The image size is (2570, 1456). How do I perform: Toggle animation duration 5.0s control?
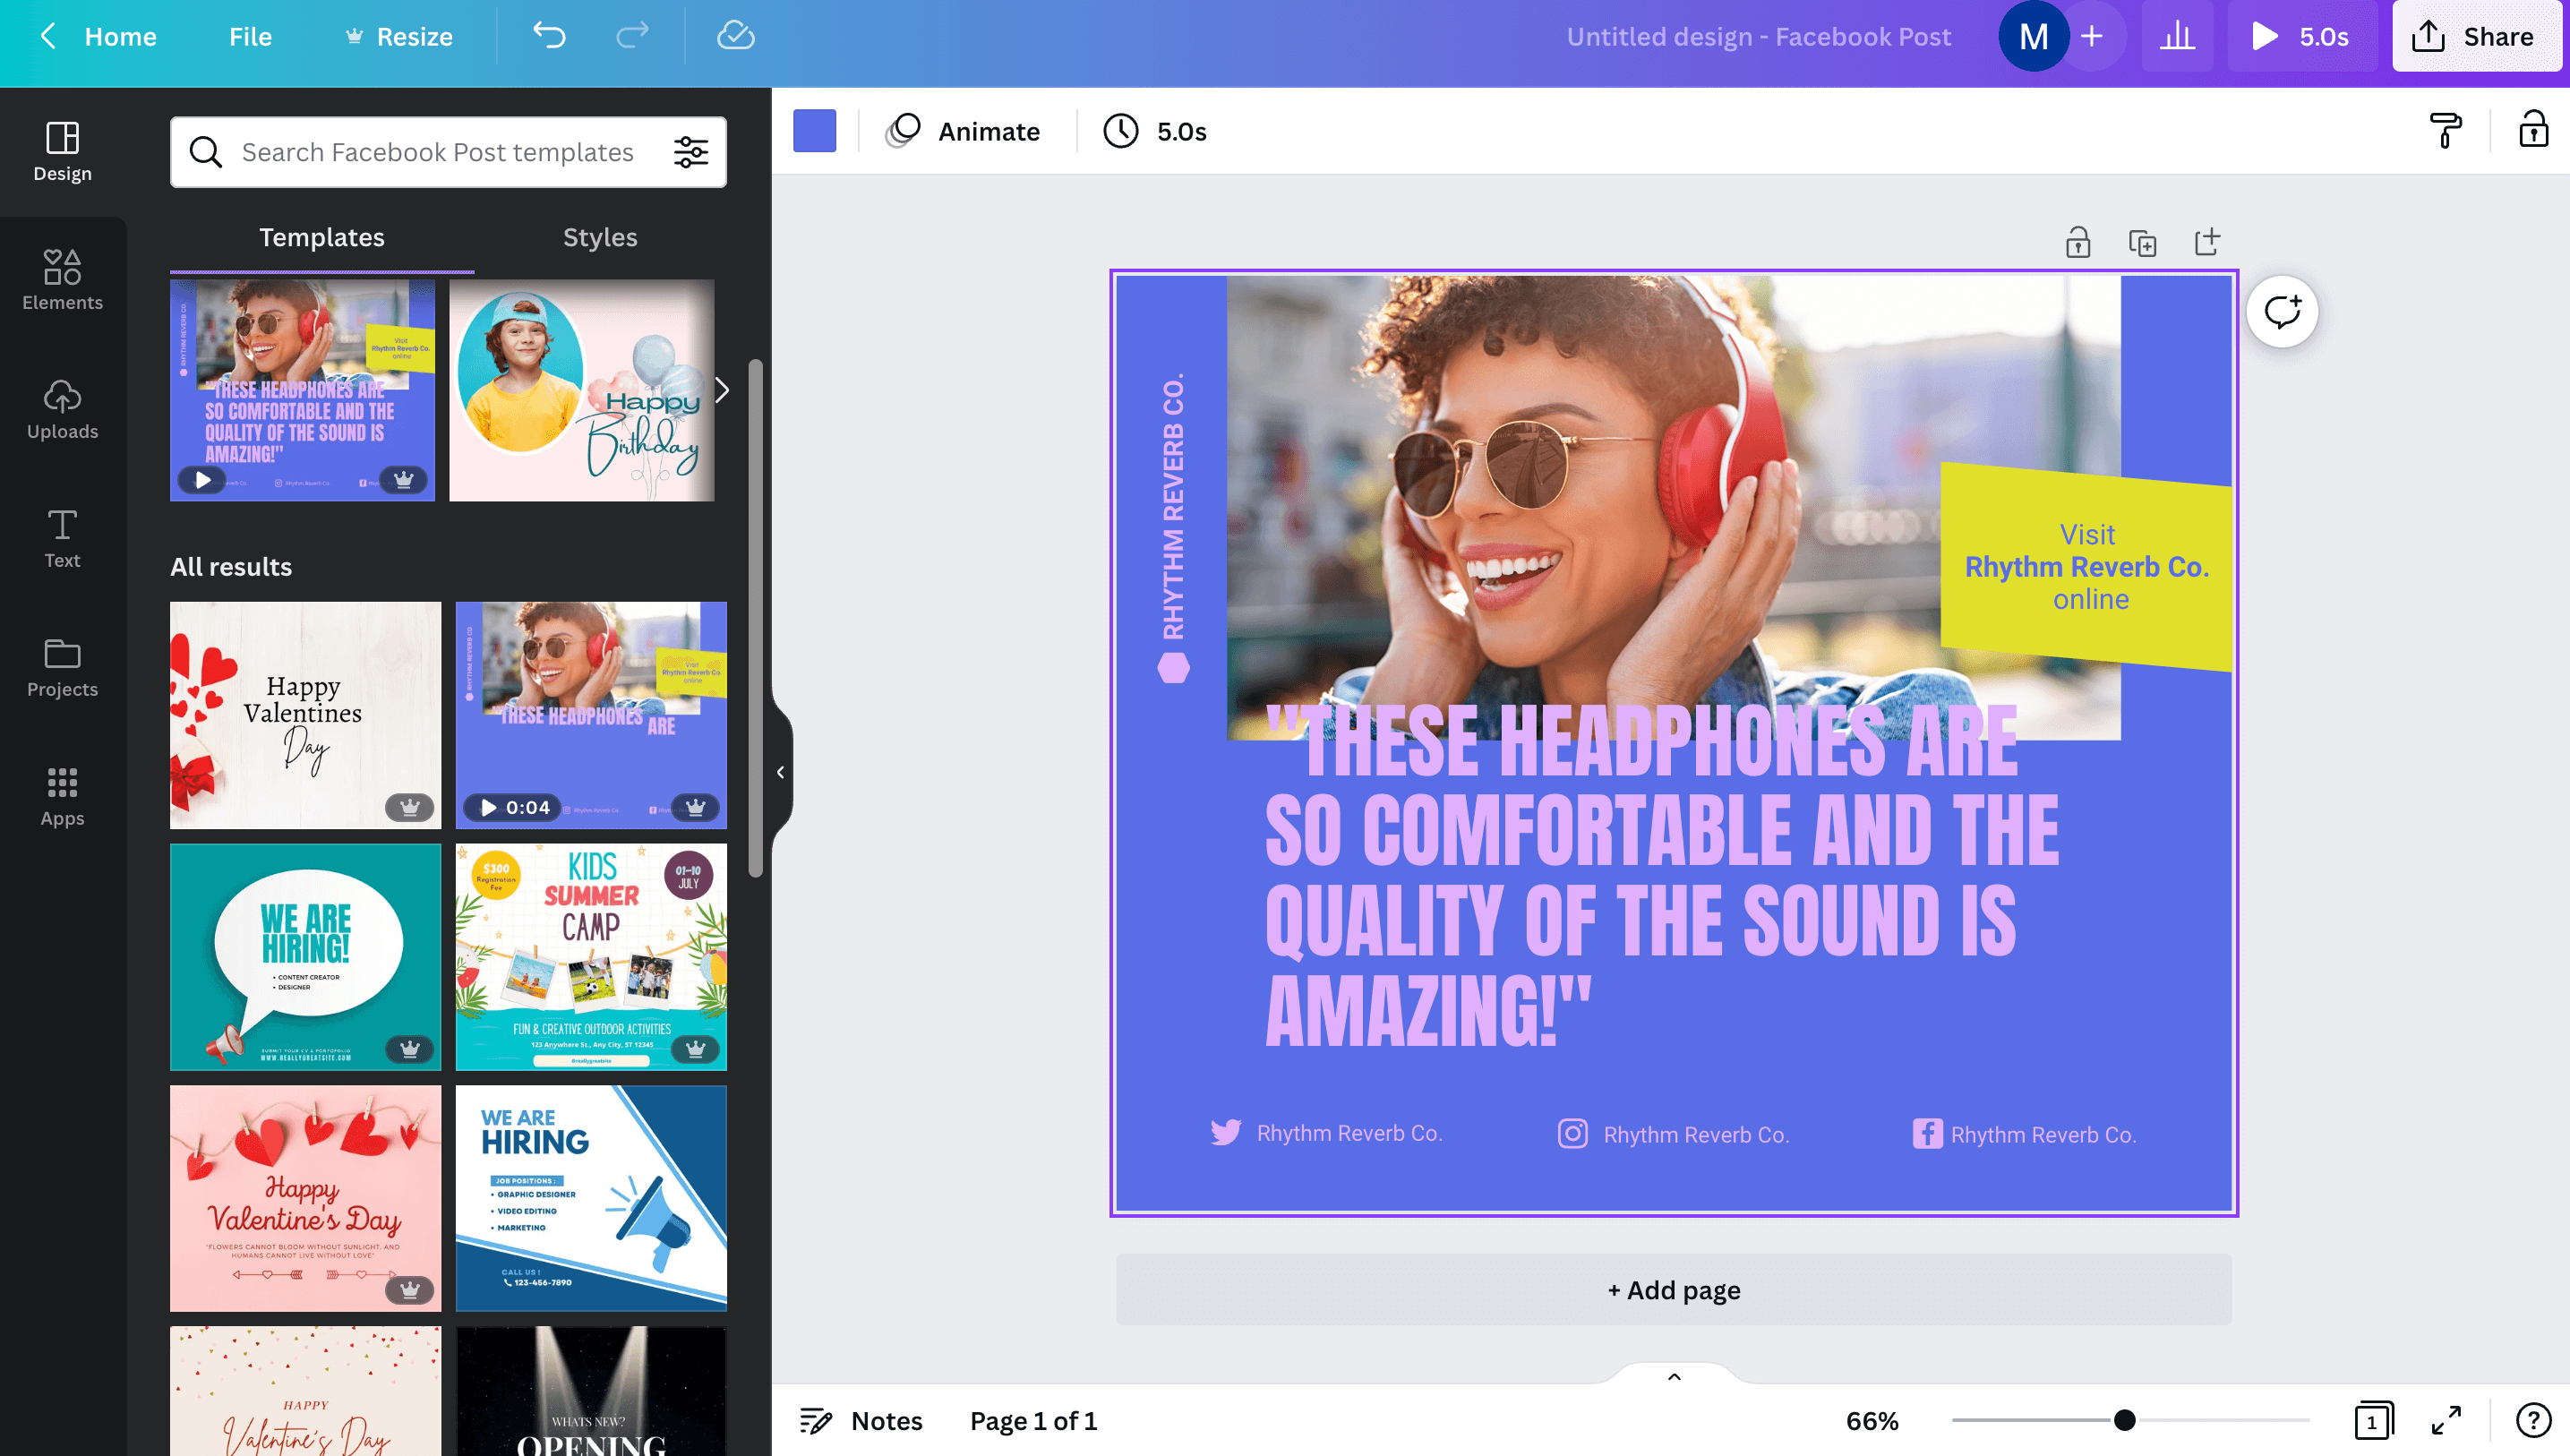(x=1156, y=131)
